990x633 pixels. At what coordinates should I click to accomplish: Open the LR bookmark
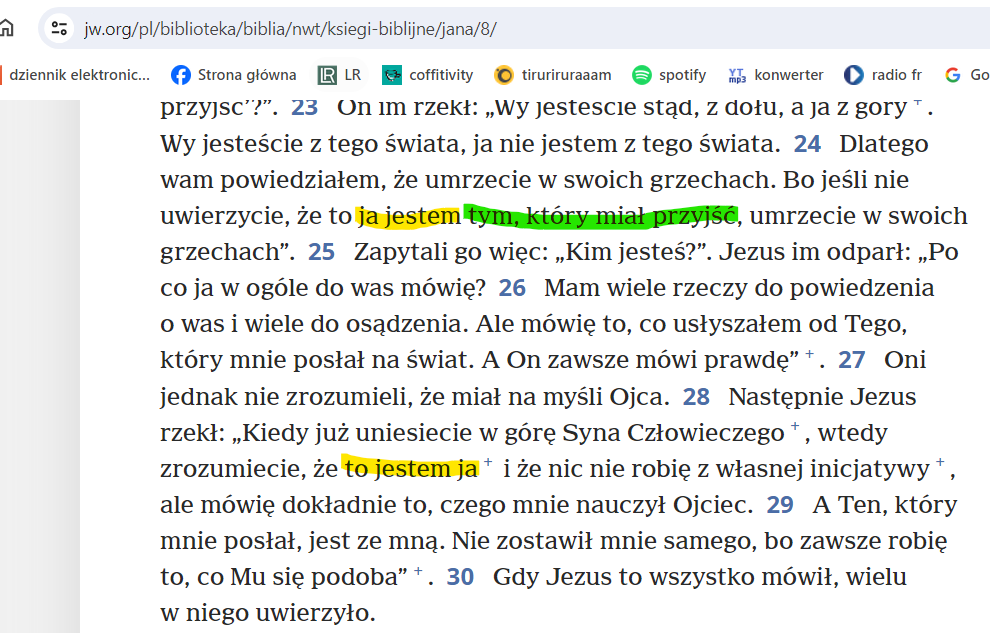339,75
